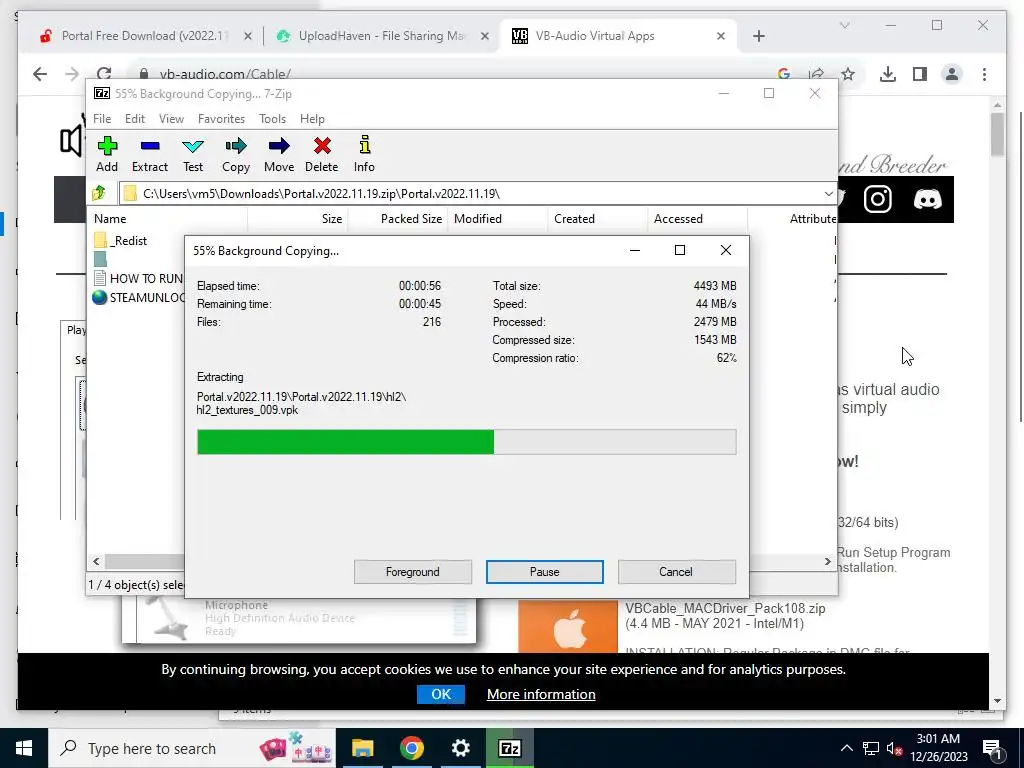Close the VB-Audio Virtual Apps tab
The image size is (1024, 768).
pyautogui.click(x=720, y=36)
